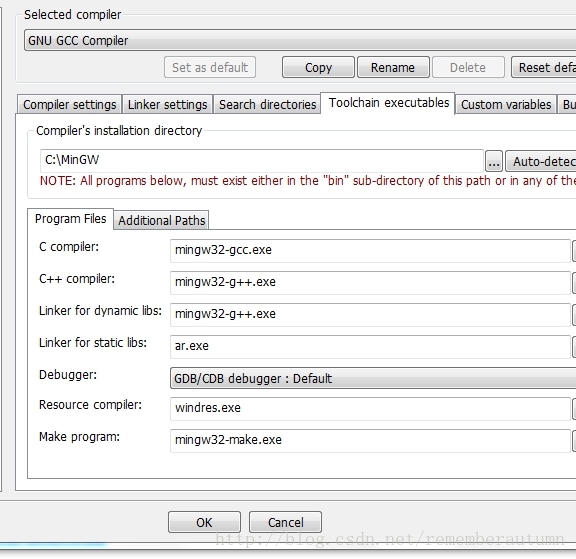Switch to the Additional Paths sub-tab
This screenshot has height=559, width=576.
161,220
